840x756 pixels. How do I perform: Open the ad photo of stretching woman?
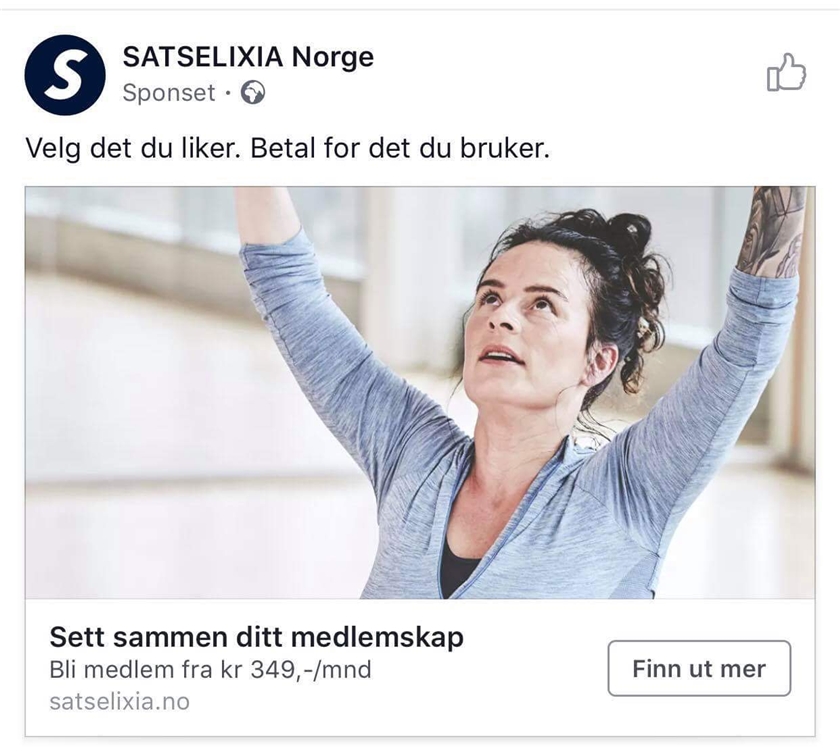[x=420, y=392]
